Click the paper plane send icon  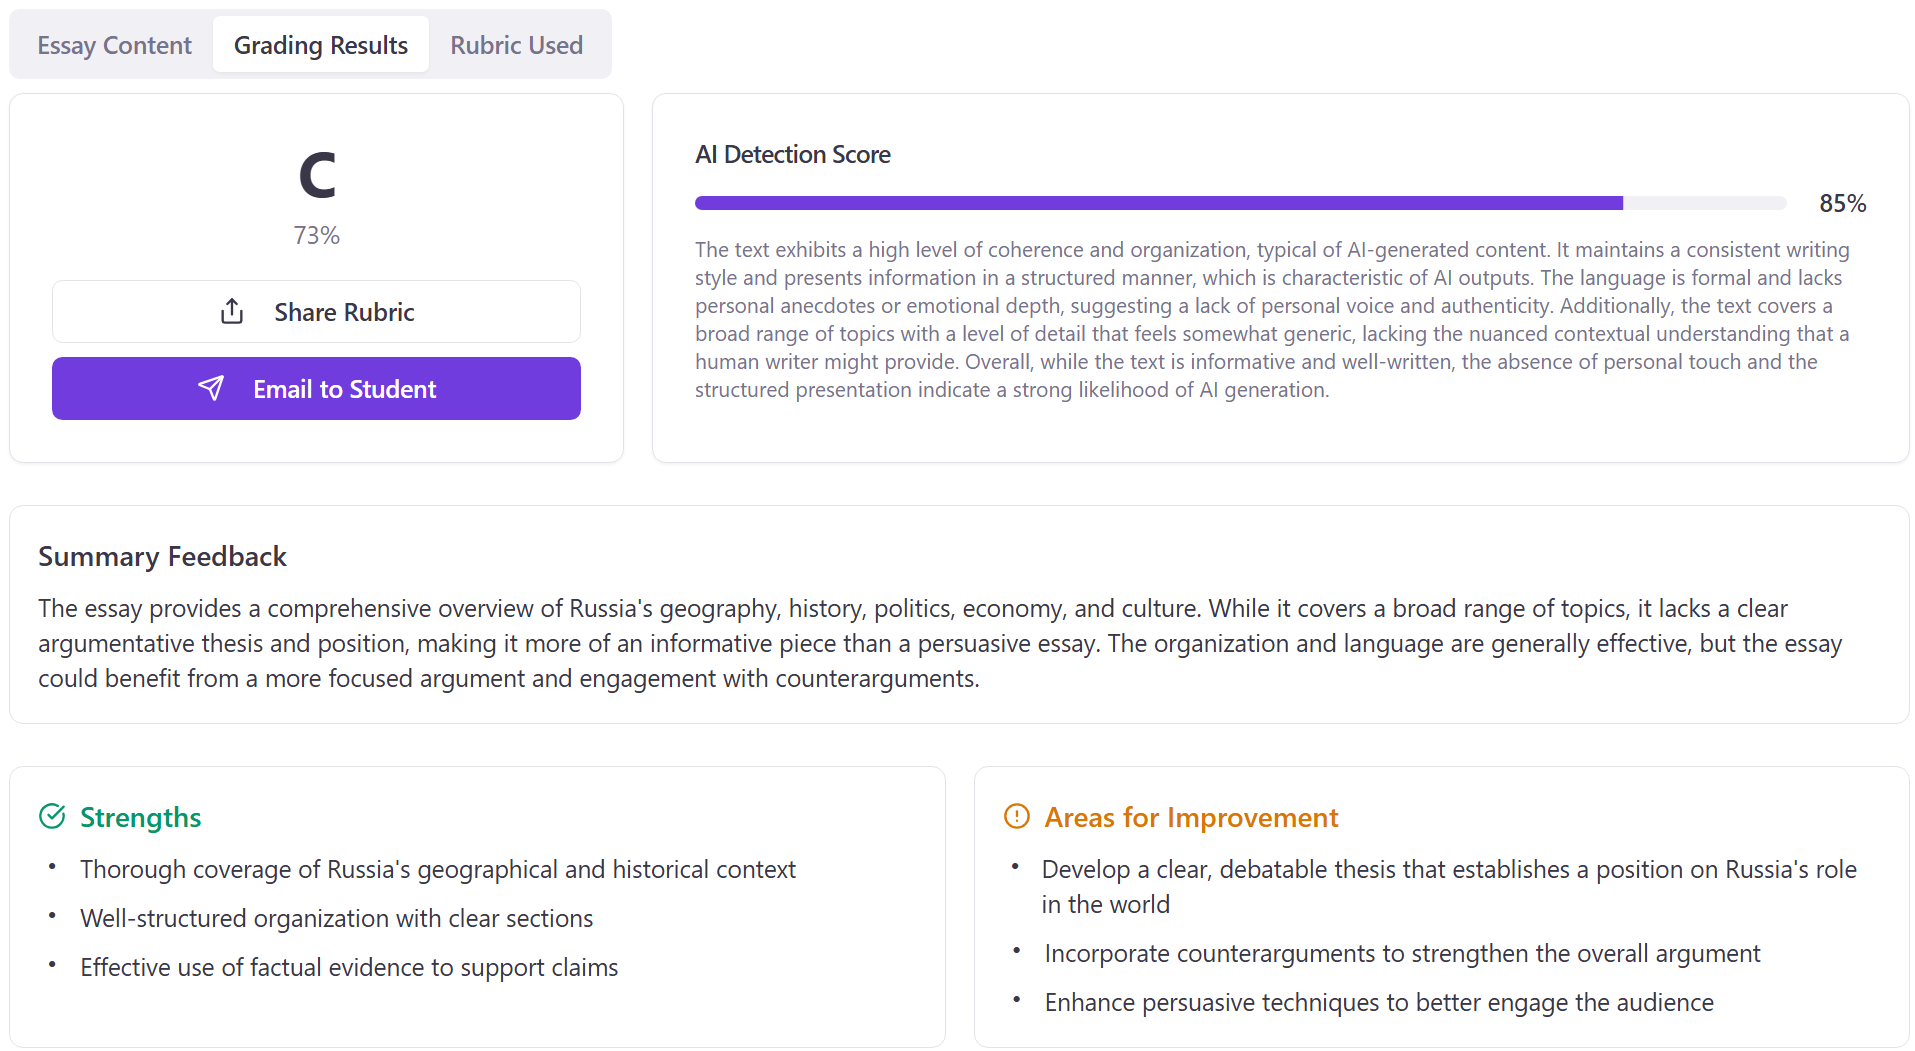[212, 388]
